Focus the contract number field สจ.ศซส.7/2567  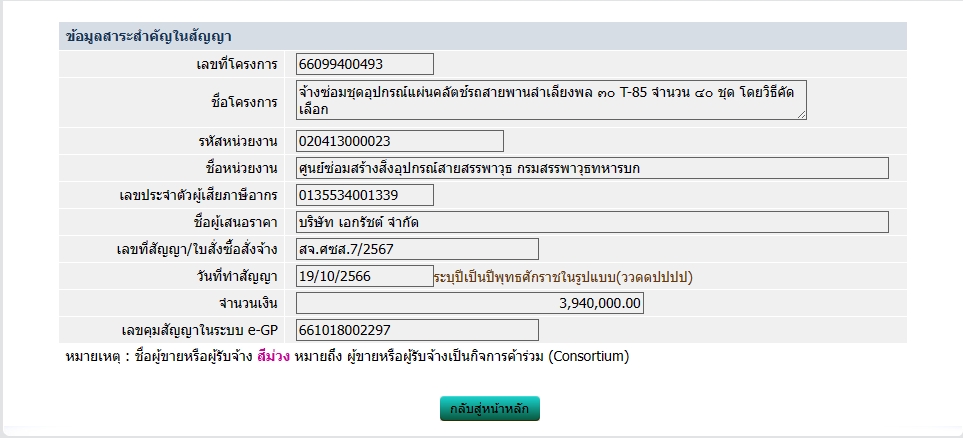click(417, 249)
